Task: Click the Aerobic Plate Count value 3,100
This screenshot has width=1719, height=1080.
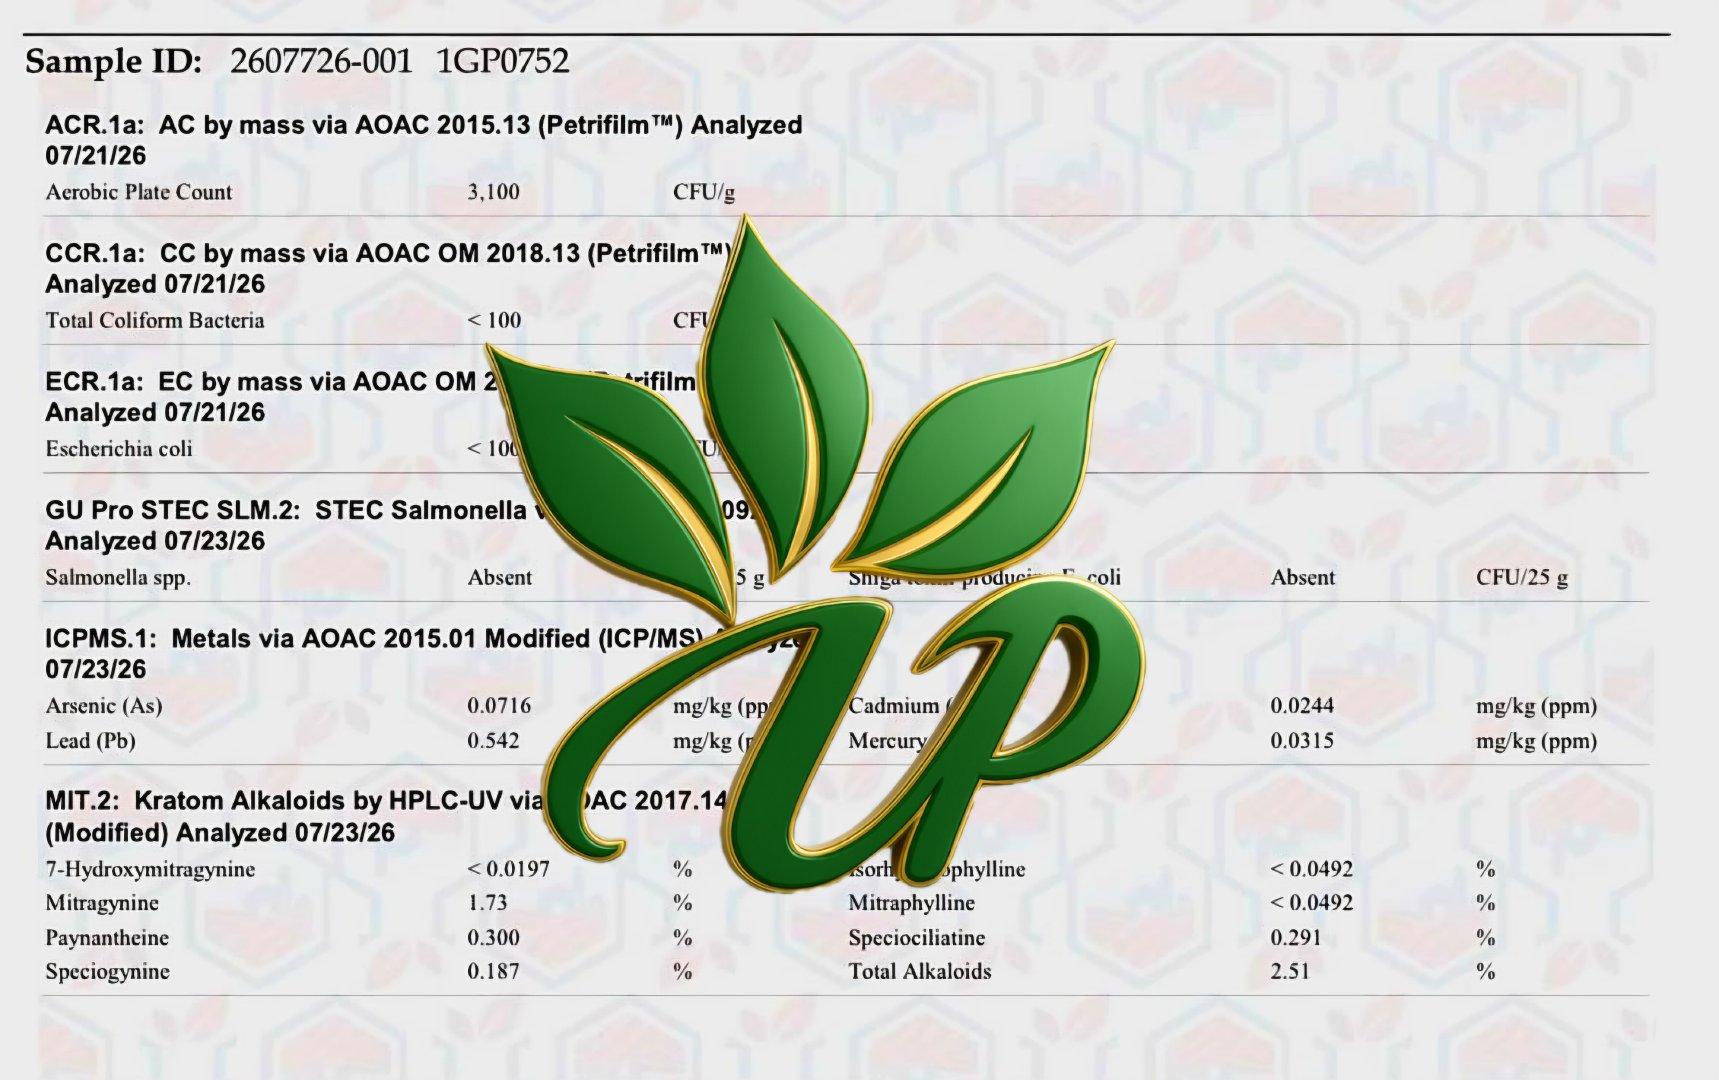Action: pyautogui.click(x=494, y=192)
